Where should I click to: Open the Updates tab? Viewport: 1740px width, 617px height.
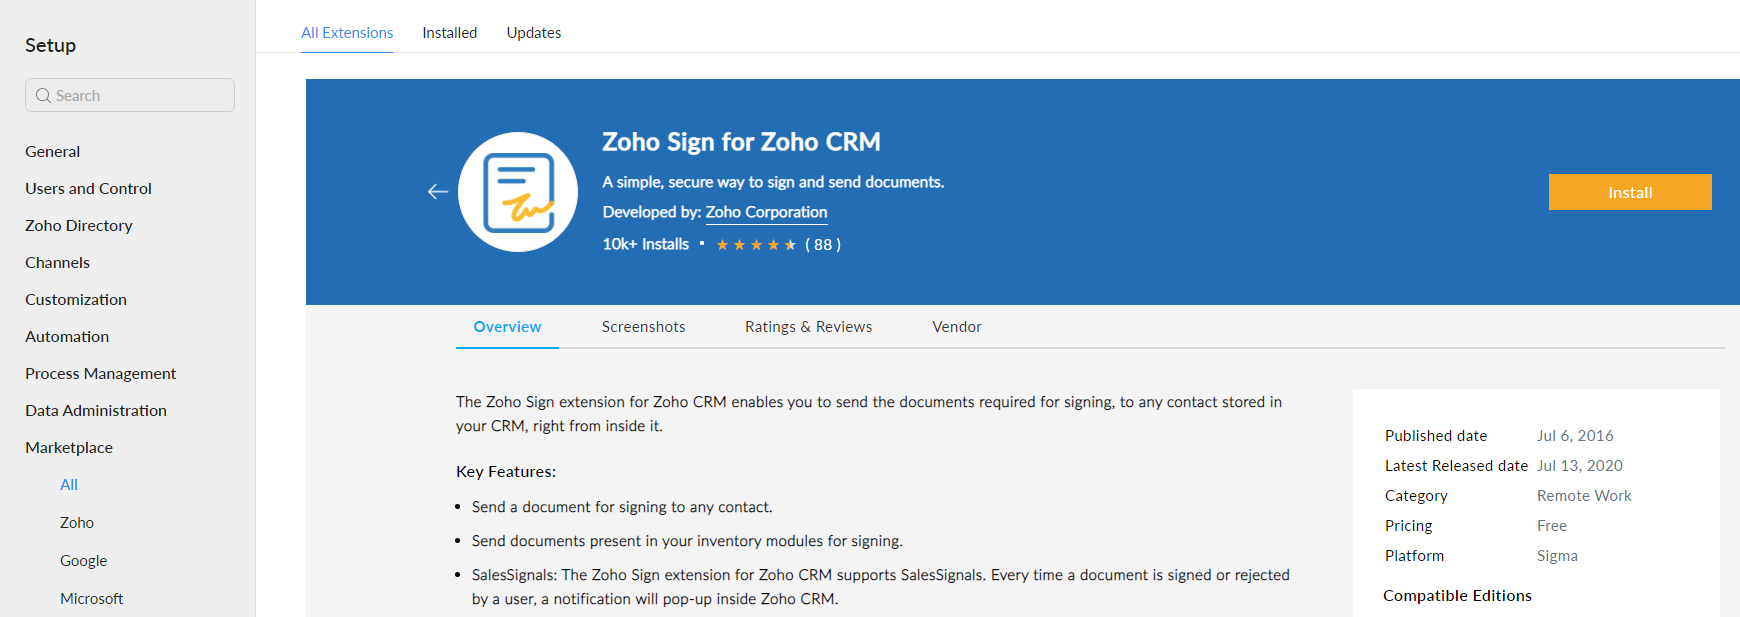pyautogui.click(x=533, y=33)
